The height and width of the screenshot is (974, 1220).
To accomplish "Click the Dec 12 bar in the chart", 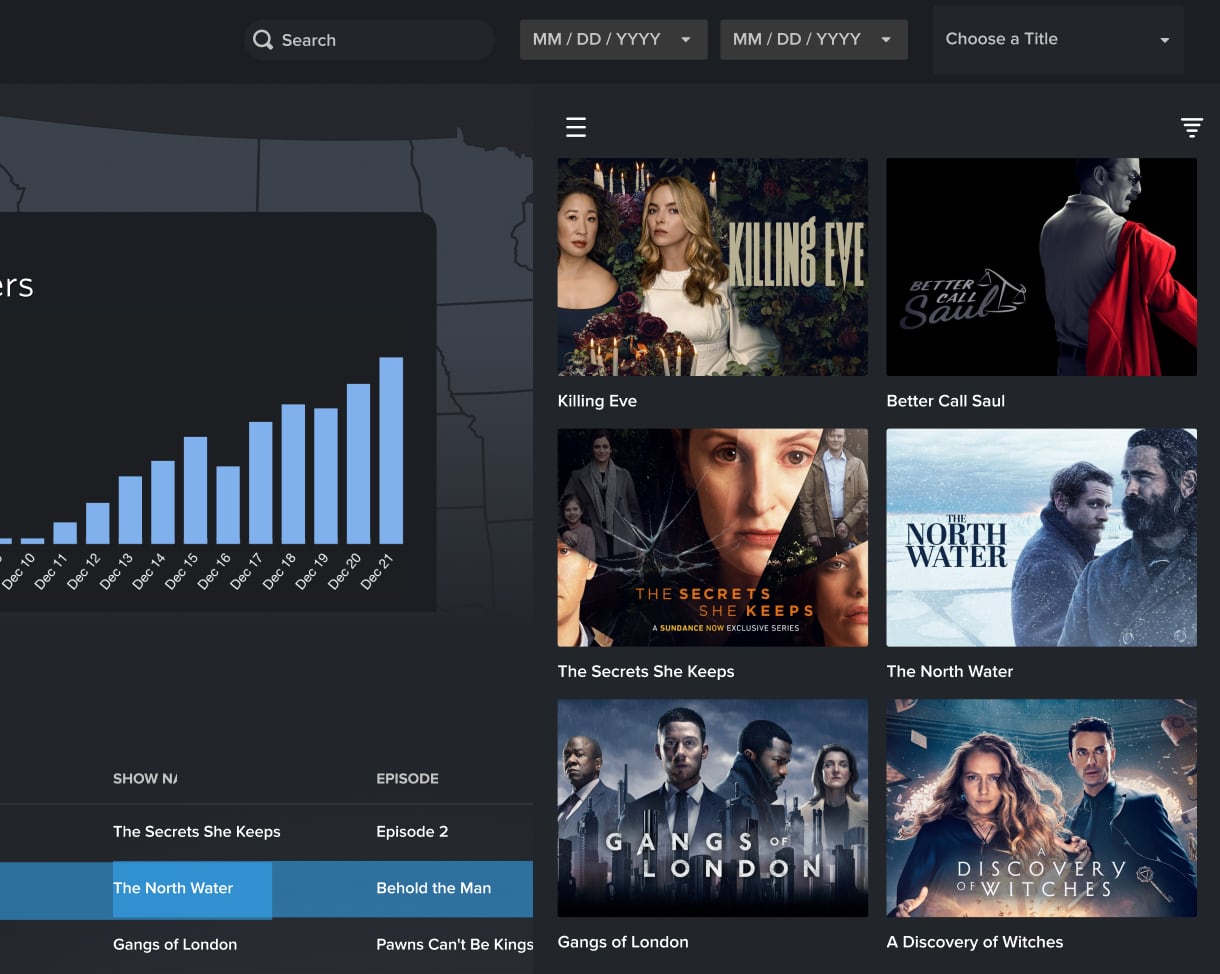I will click(98, 523).
